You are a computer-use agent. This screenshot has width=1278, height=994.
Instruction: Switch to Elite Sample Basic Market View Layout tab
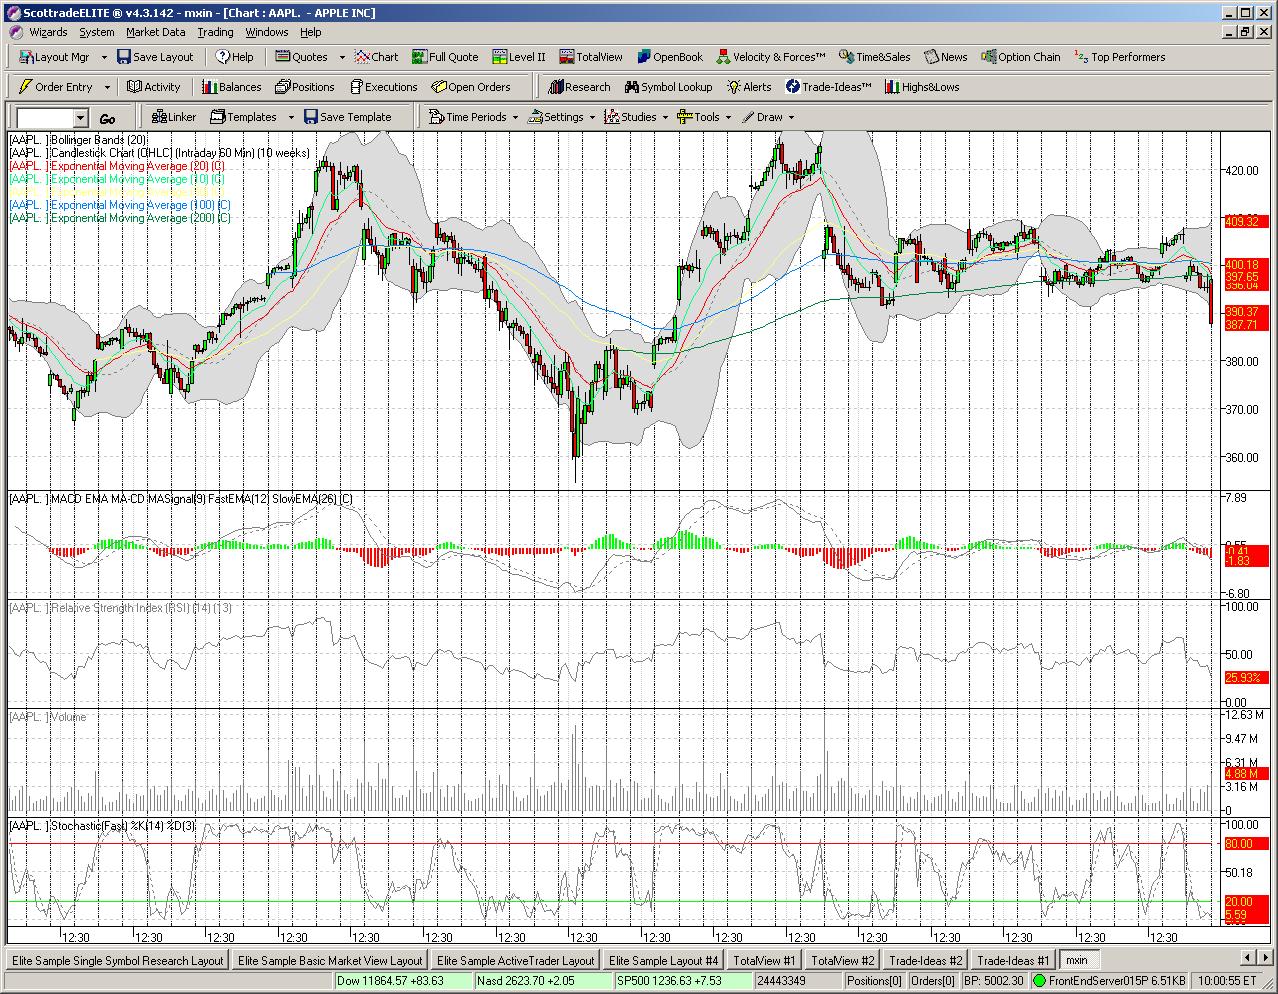tap(330, 960)
